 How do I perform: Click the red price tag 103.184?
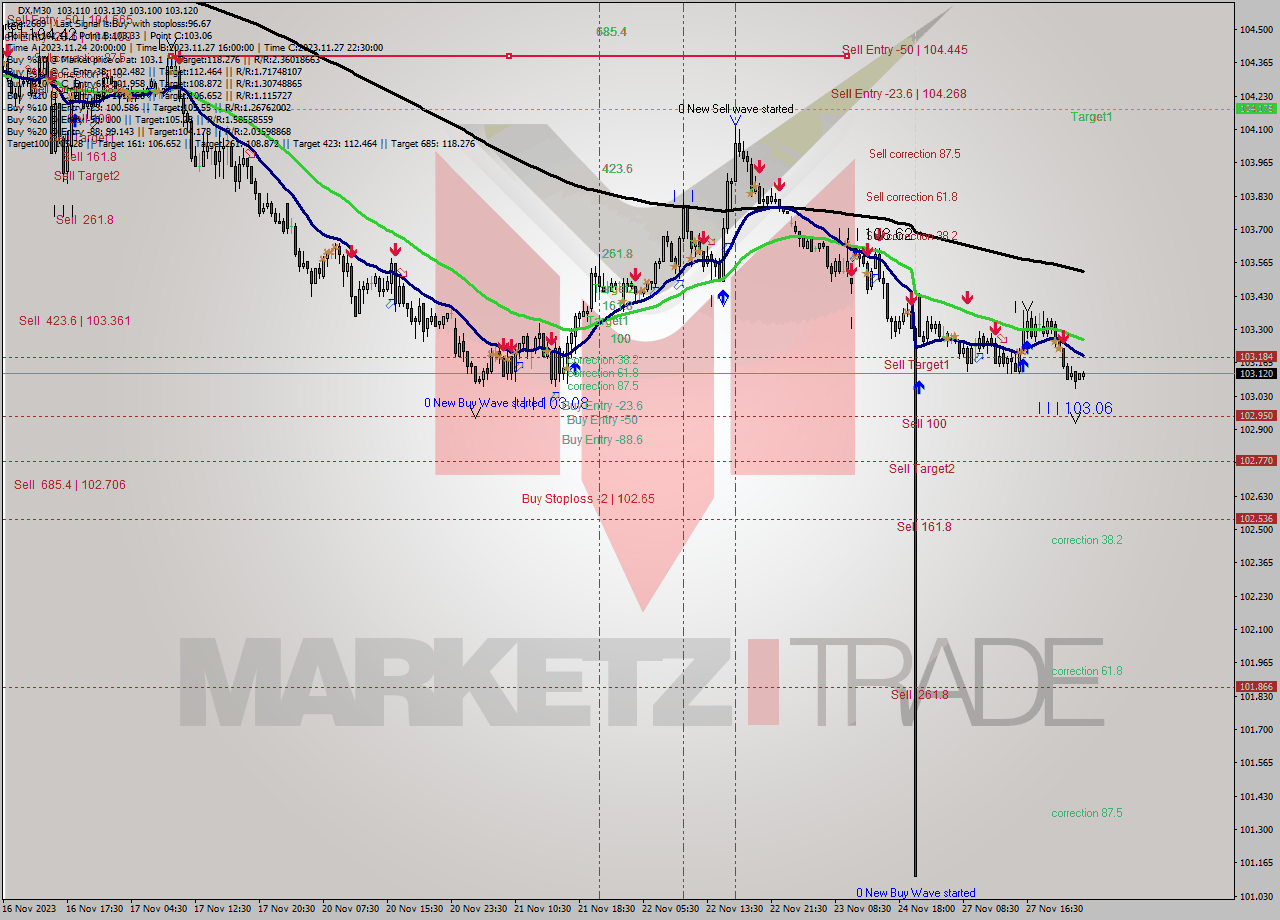pos(1256,357)
